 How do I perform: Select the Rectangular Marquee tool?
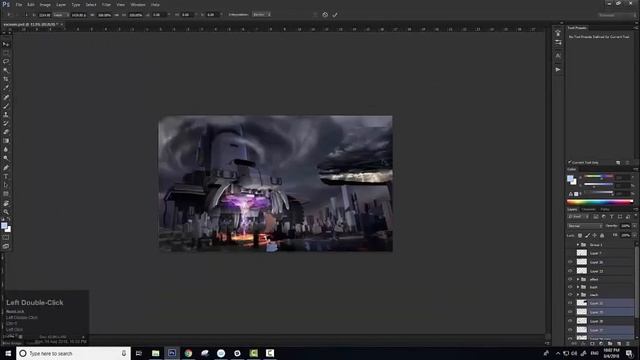click(x=6, y=53)
